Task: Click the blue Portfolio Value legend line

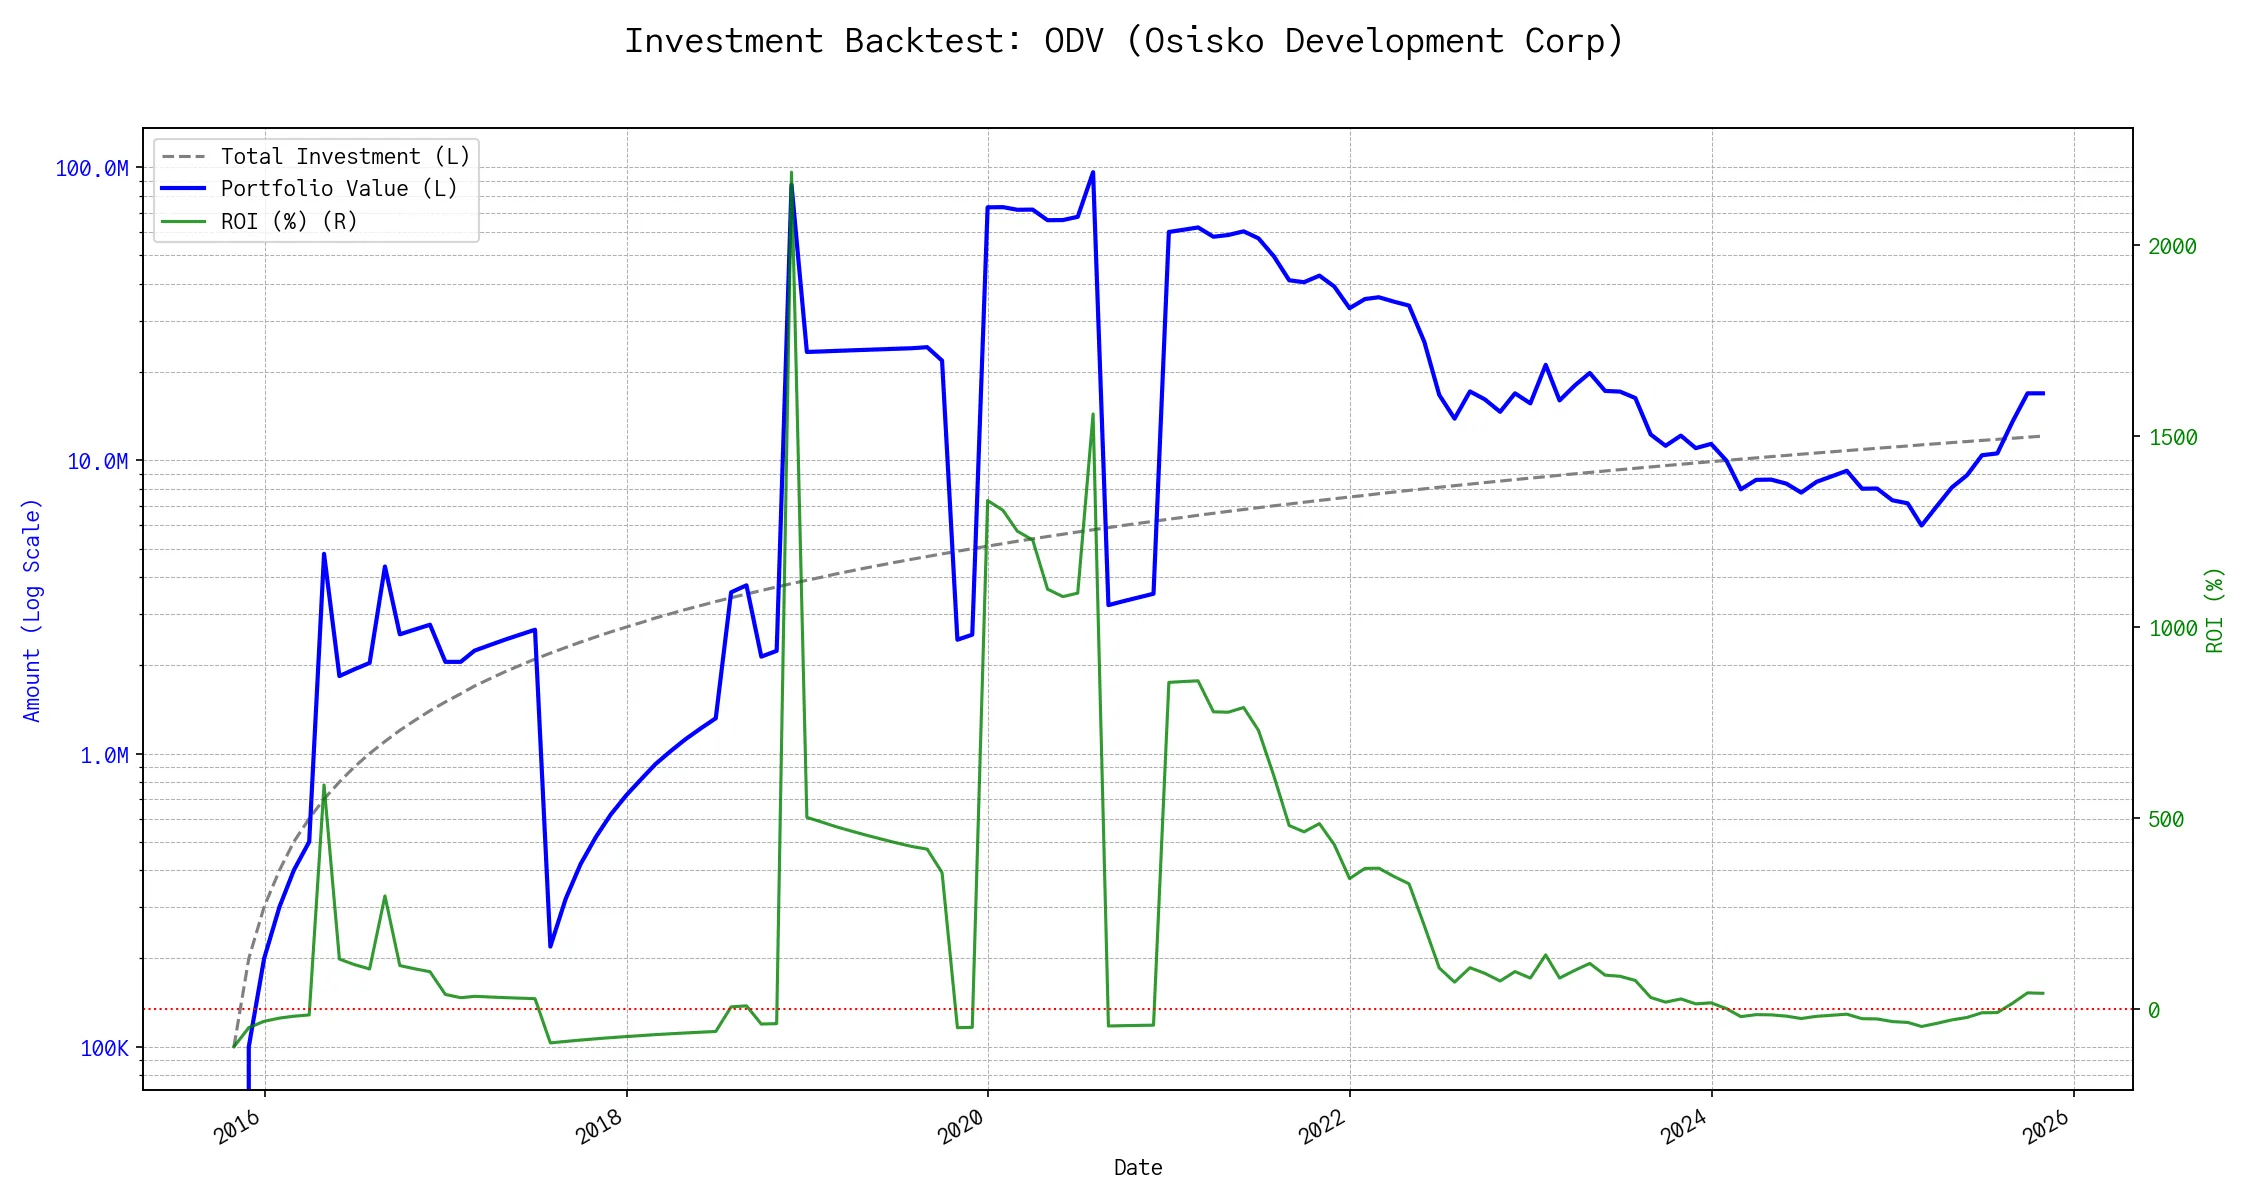Action: pos(183,189)
